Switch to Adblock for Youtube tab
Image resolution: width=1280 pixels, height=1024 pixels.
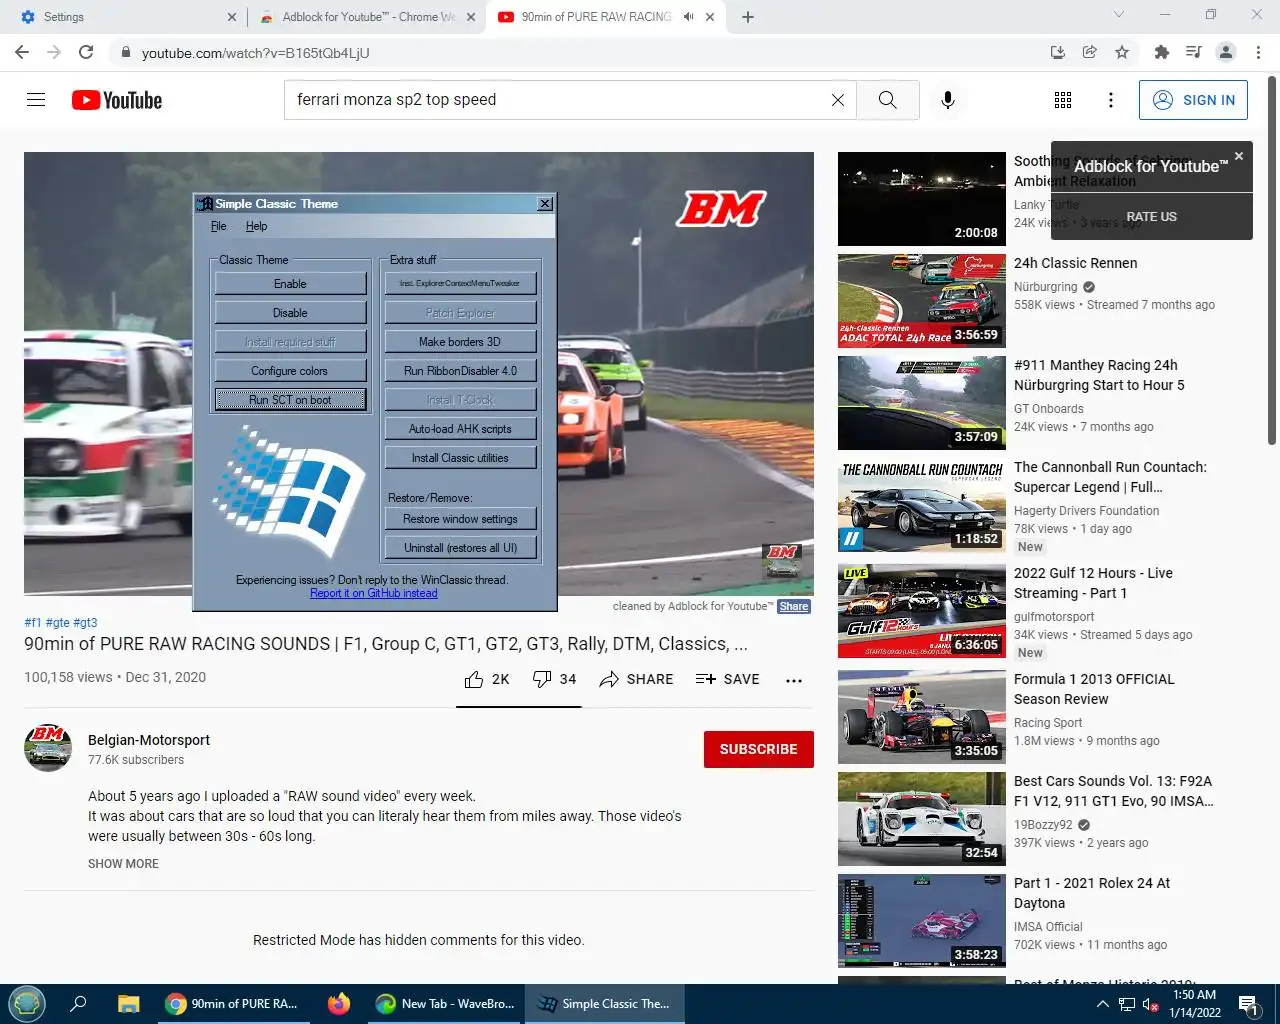click(x=366, y=17)
